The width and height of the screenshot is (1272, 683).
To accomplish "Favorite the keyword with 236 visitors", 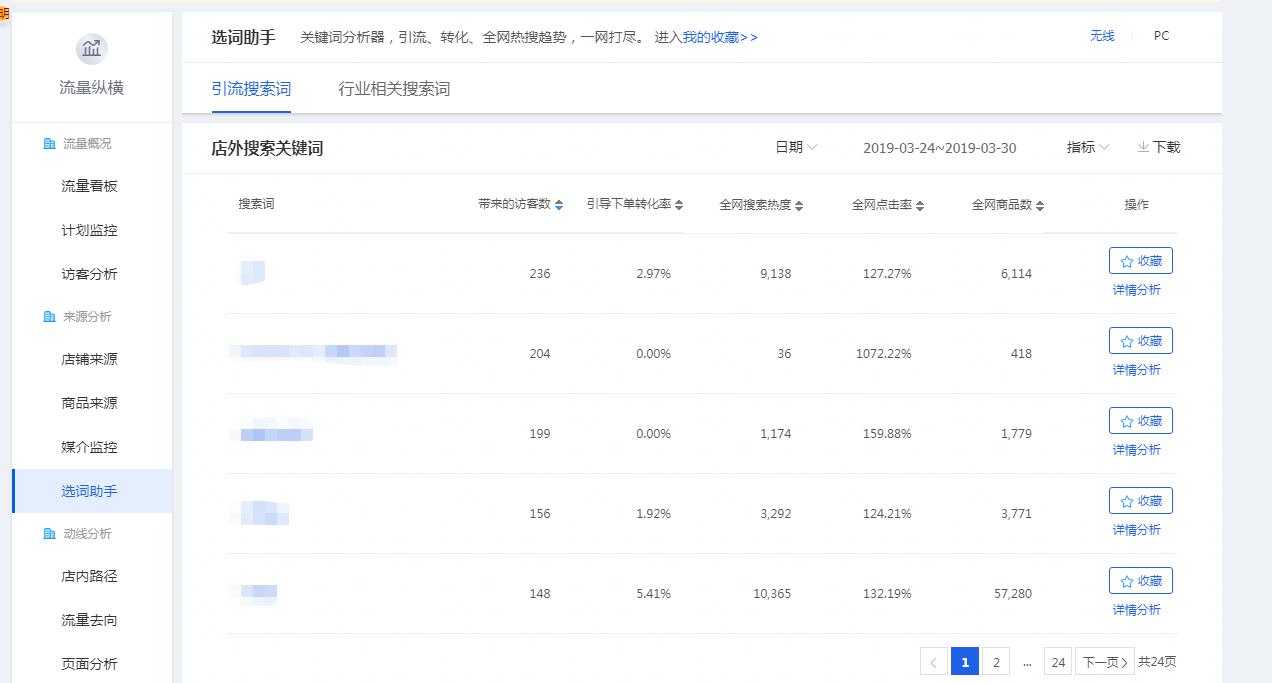I will [1140, 261].
